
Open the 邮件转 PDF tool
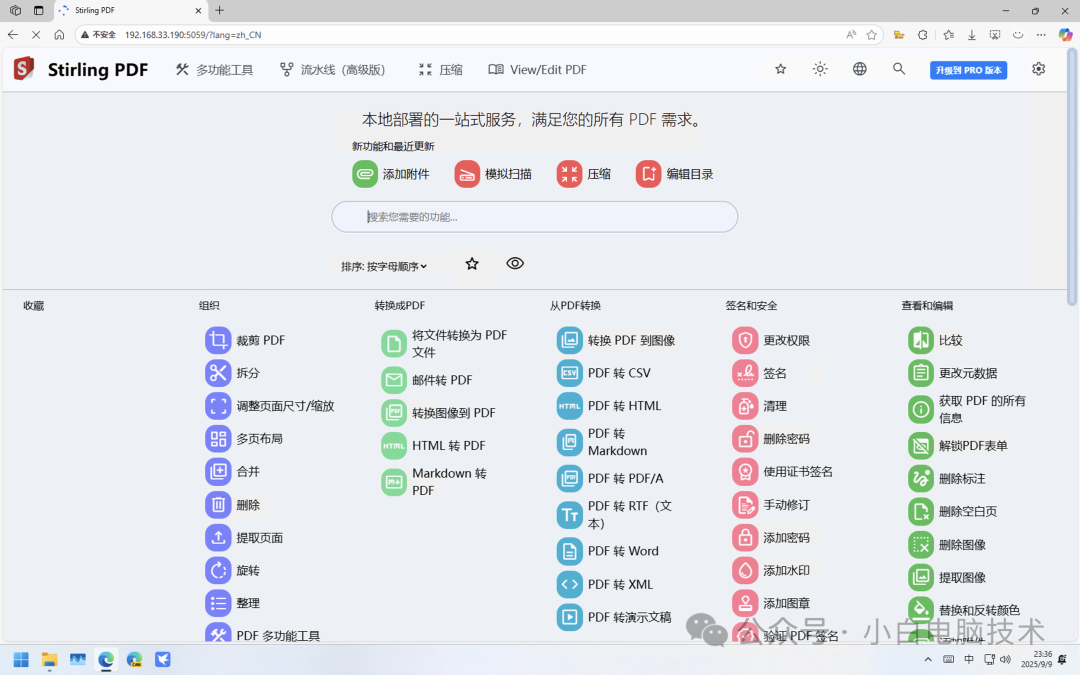pos(427,380)
